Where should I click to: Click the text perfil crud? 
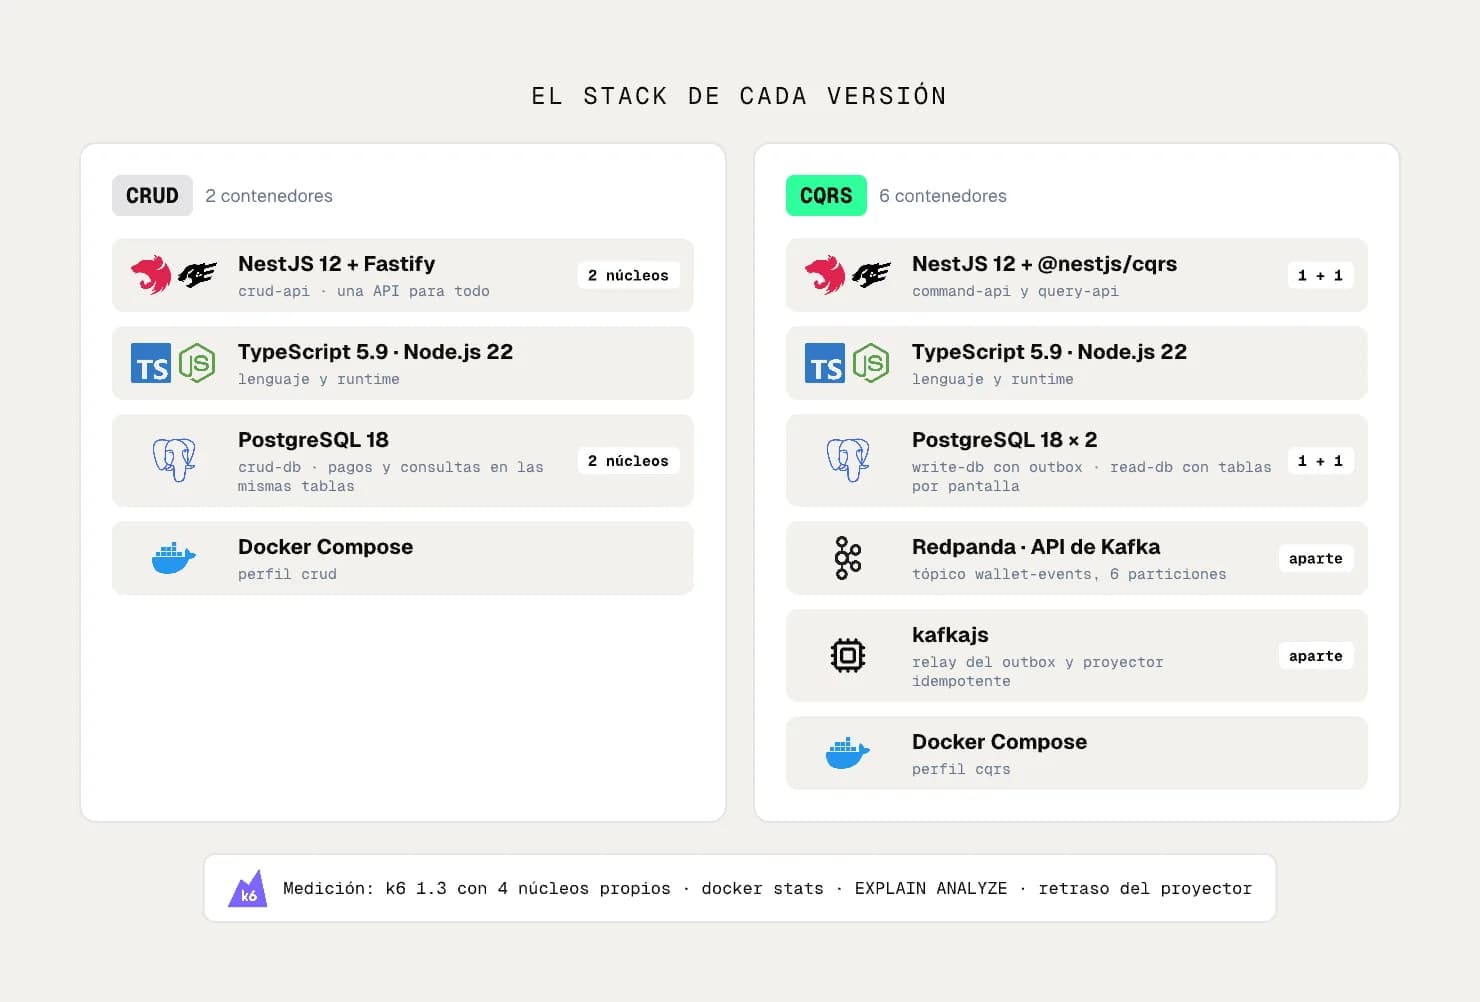pyautogui.click(x=287, y=574)
